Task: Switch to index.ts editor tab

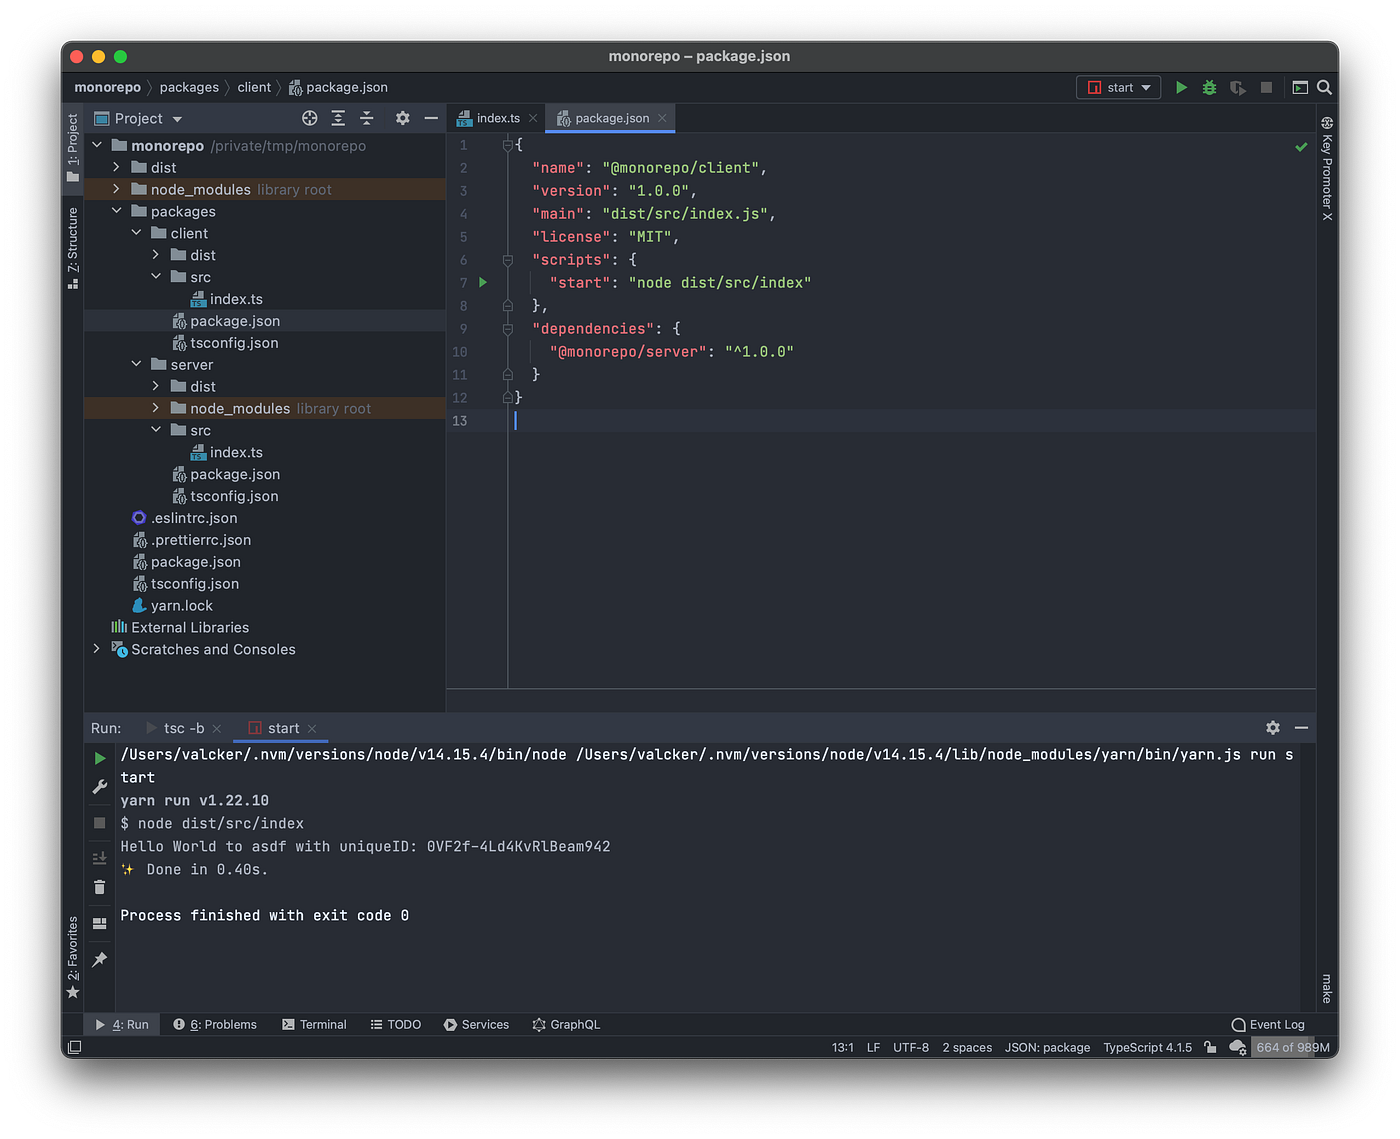Action: click(497, 118)
